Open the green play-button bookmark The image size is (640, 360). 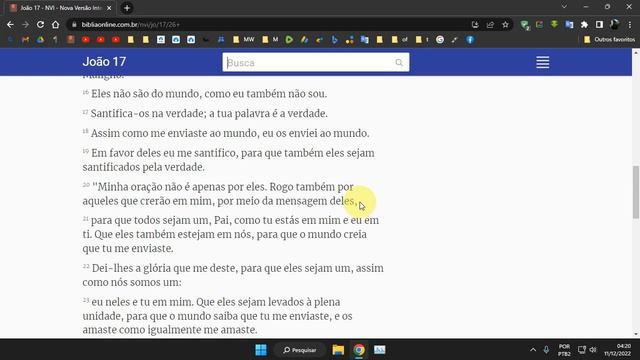pyautogui.click(x=289, y=40)
